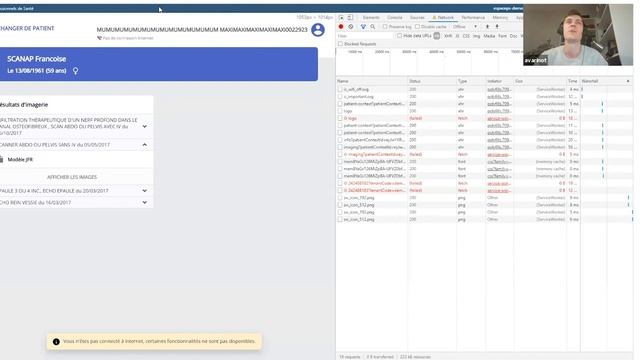Filter requests by Doc type

(513, 36)
